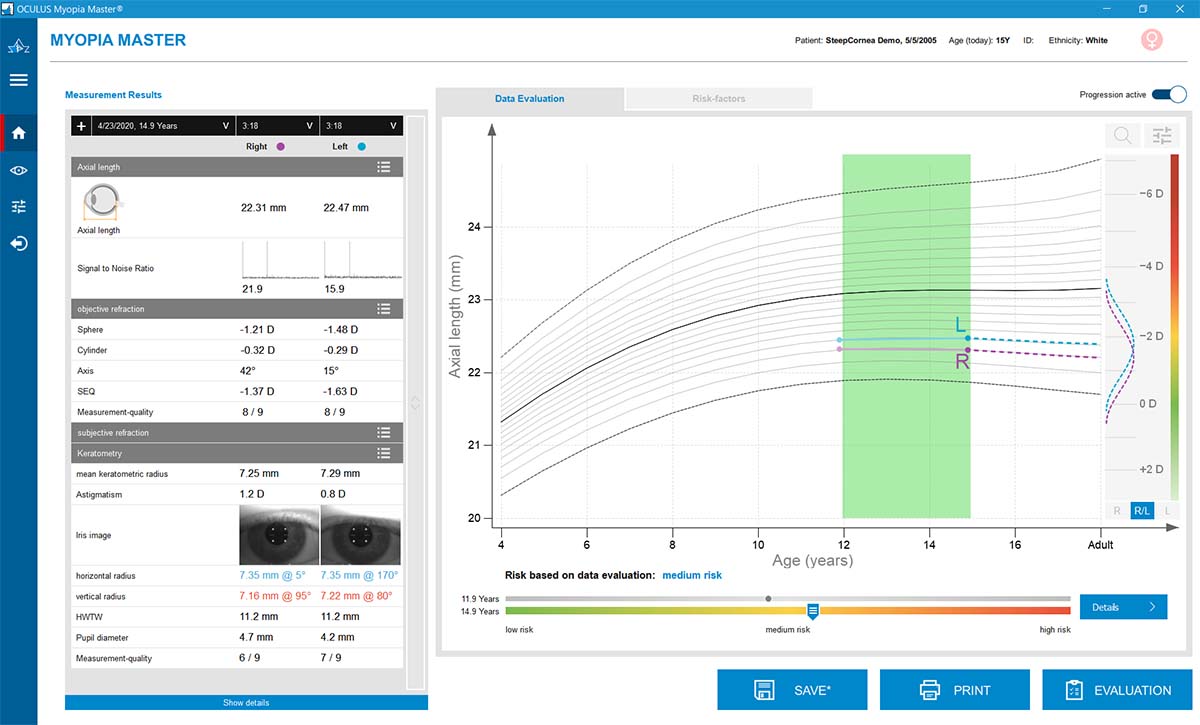The height and width of the screenshot is (725, 1200).
Task: Click the medium risk evaluation text
Action: point(691,575)
